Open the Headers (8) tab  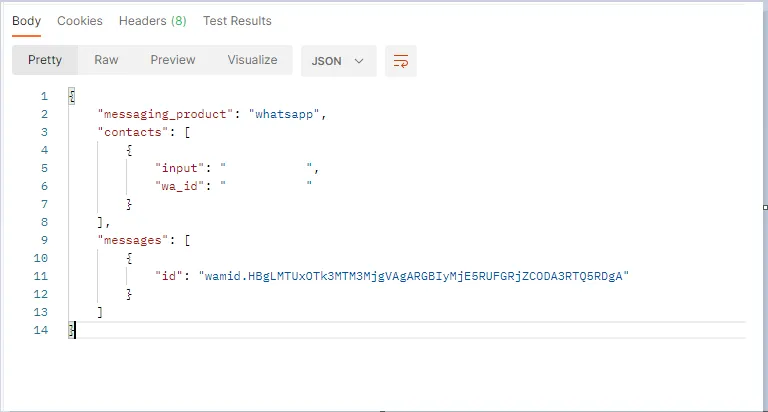[152, 21]
